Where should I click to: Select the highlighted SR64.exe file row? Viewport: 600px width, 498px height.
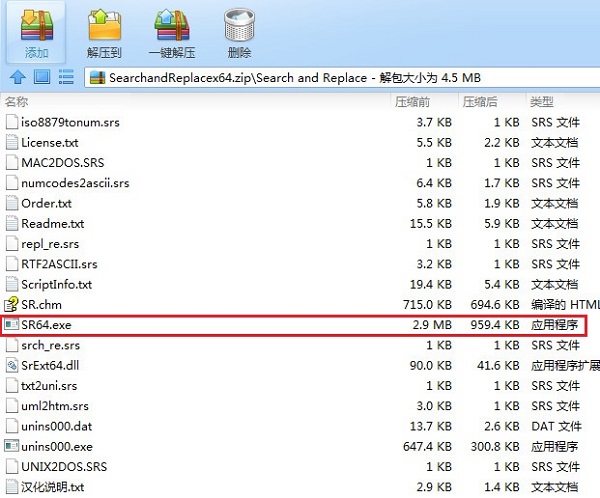(x=293, y=325)
